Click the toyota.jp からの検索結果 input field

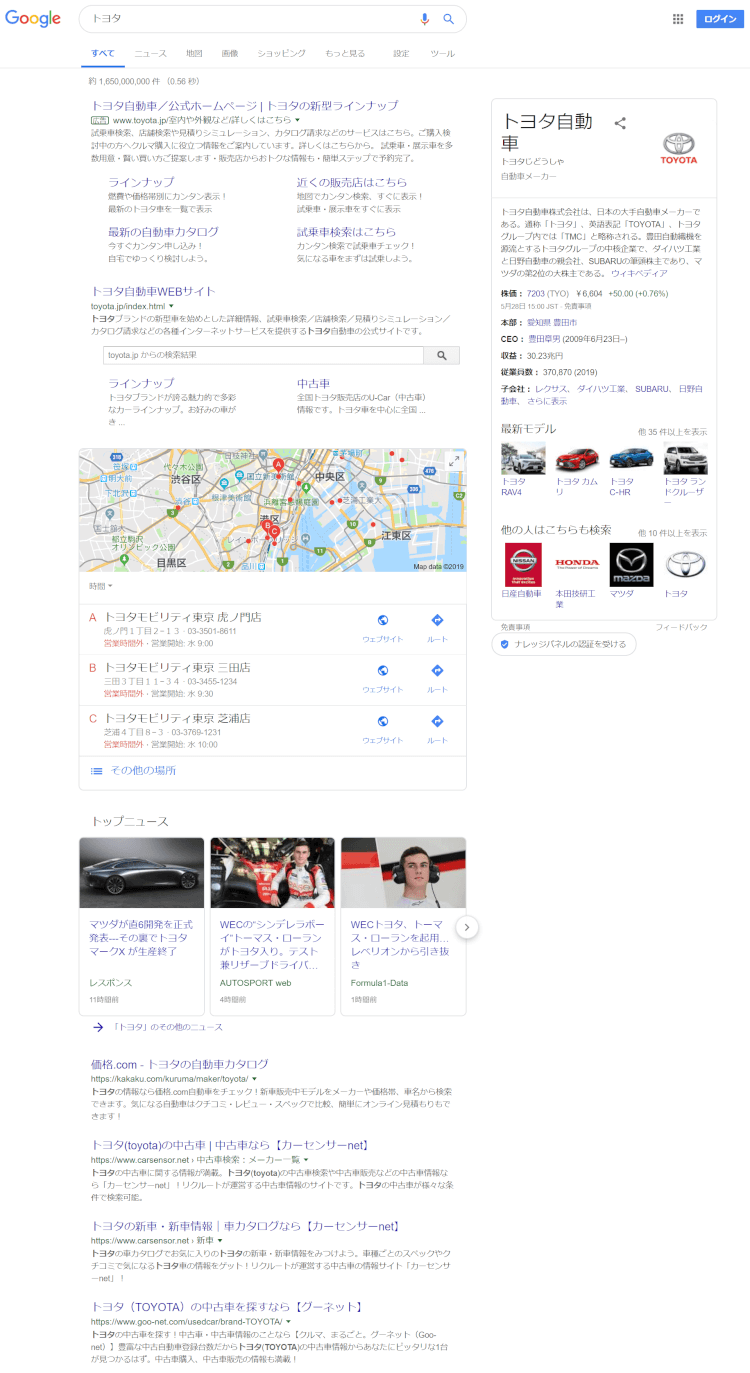pyautogui.click(x=263, y=355)
